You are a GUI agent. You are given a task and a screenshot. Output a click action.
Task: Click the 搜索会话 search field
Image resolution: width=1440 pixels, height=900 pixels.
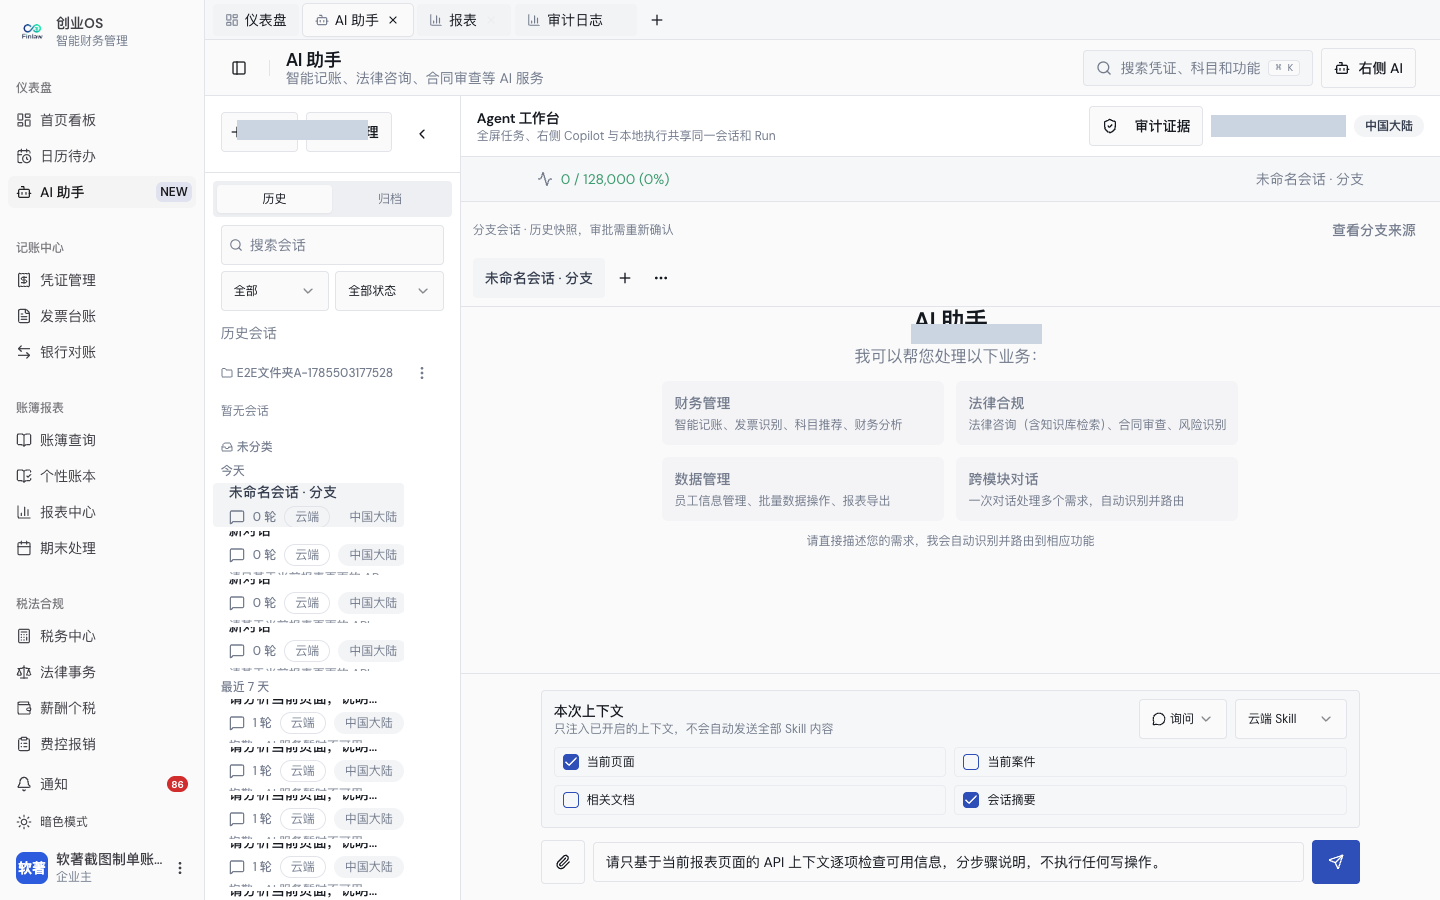[x=332, y=245]
